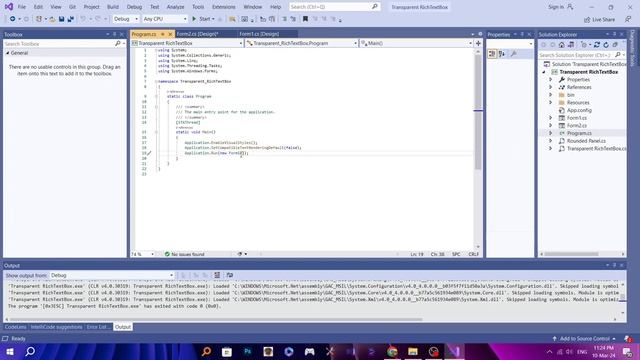640x360 pixels.
Task: Expand the References node
Action: click(x=551, y=87)
